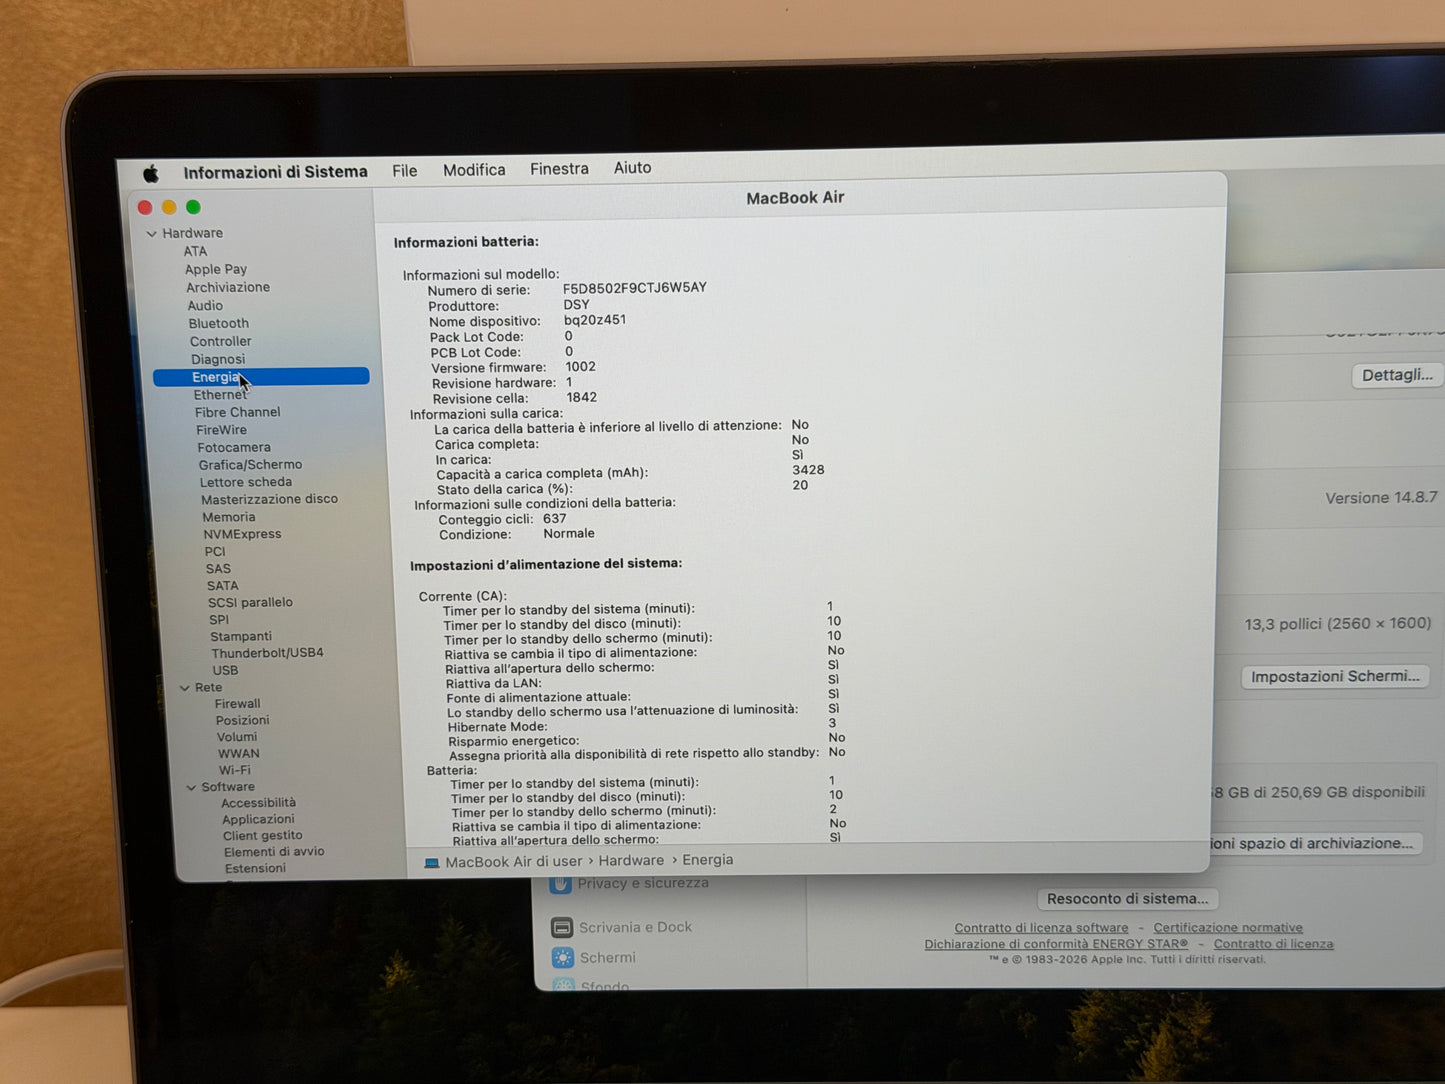Select Posizioni under Rete
1445x1084 pixels.
[x=243, y=720]
